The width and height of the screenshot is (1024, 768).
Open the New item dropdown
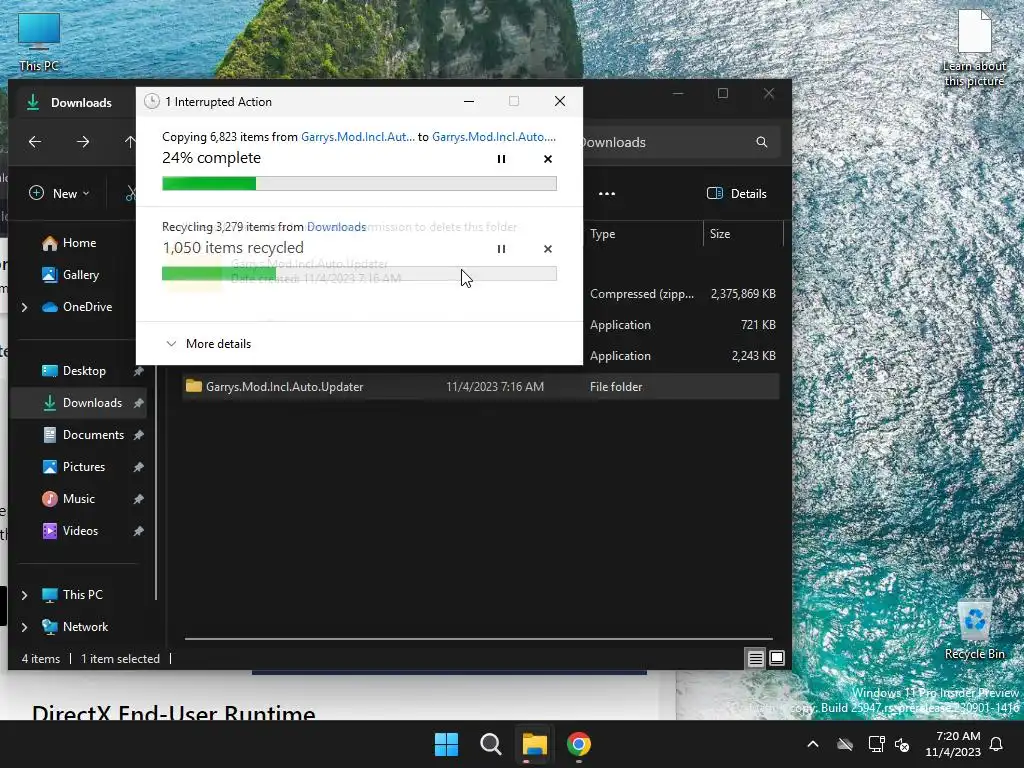[x=59, y=193]
